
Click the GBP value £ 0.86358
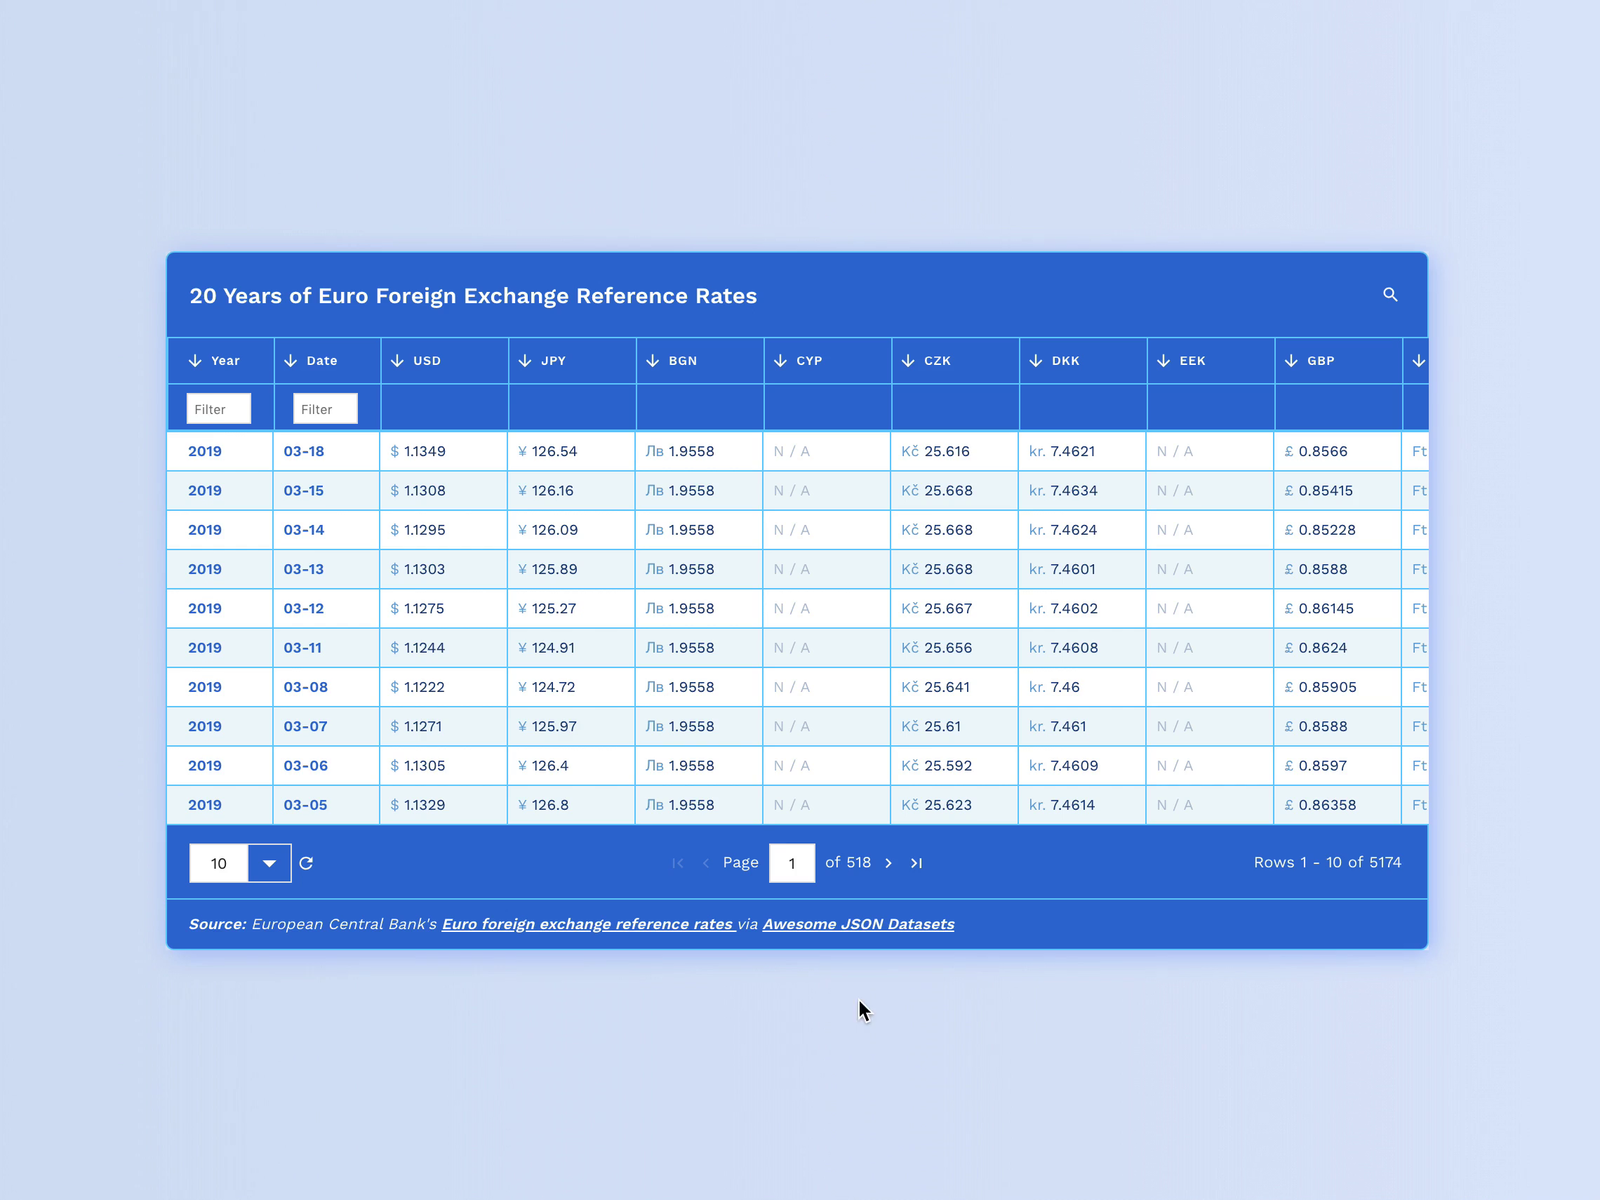[x=1320, y=805]
